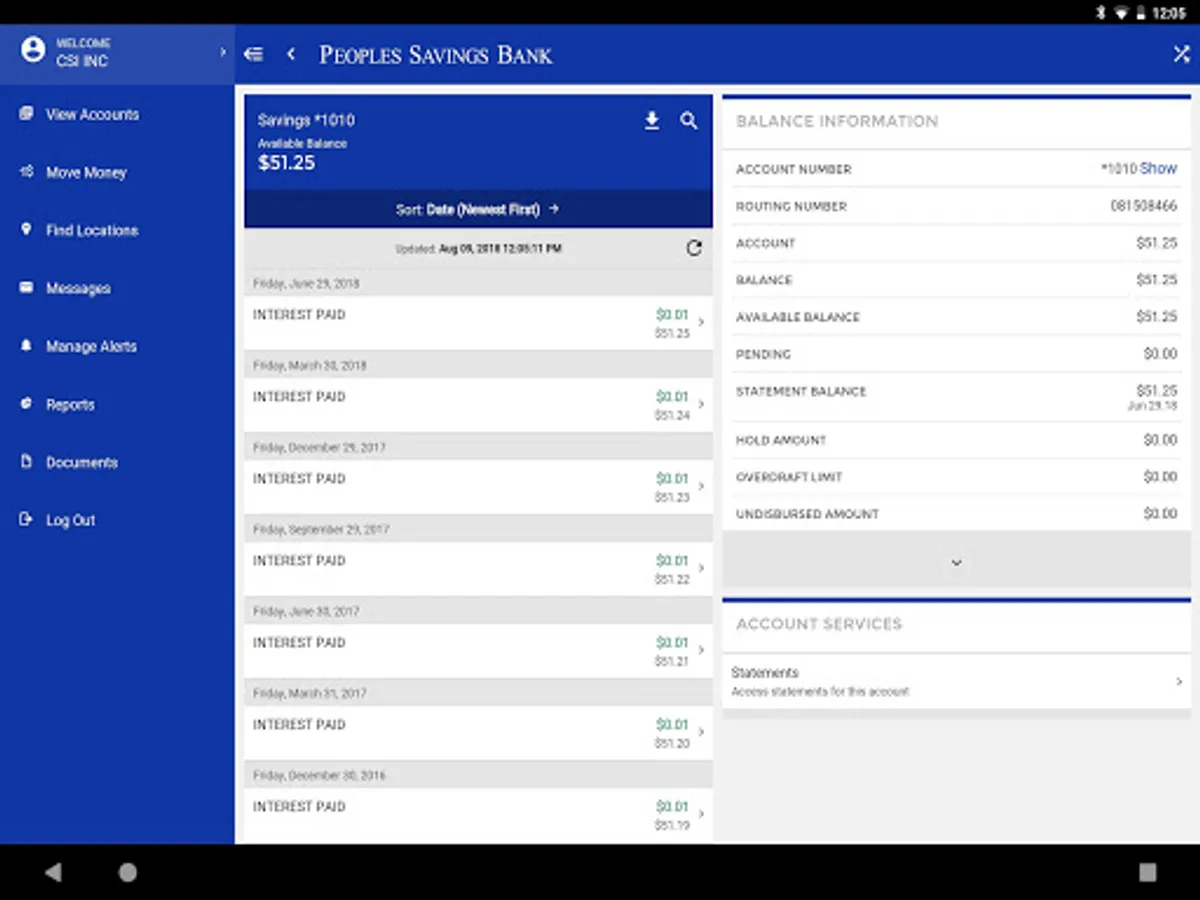Click the Friday, June 29, 2018 date header
Image resolution: width=1200 pixels, height=900 pixels.
point(306,283)
